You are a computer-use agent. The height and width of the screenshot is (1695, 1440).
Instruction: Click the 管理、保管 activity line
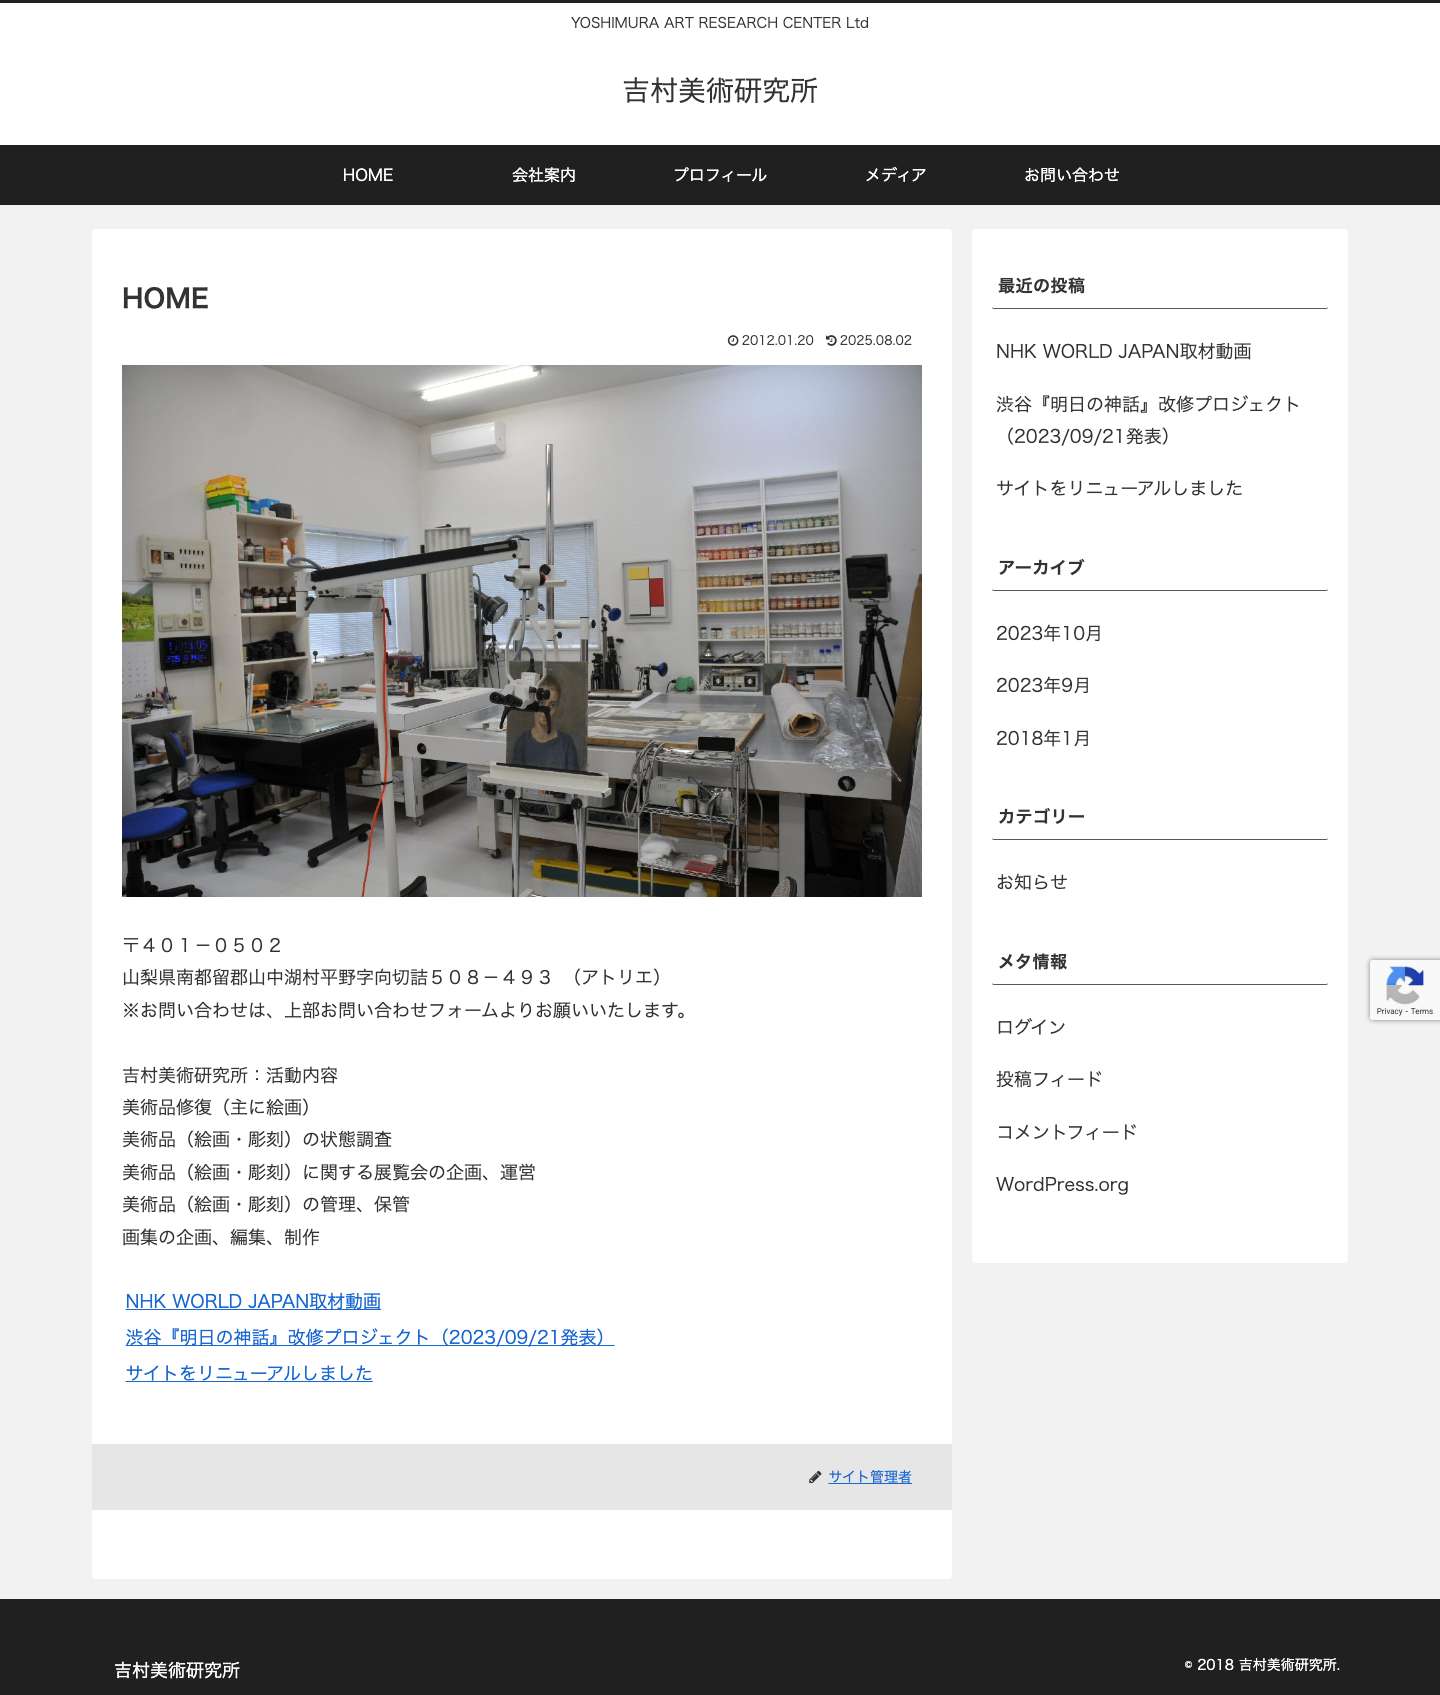click(x=266, y=1204)
